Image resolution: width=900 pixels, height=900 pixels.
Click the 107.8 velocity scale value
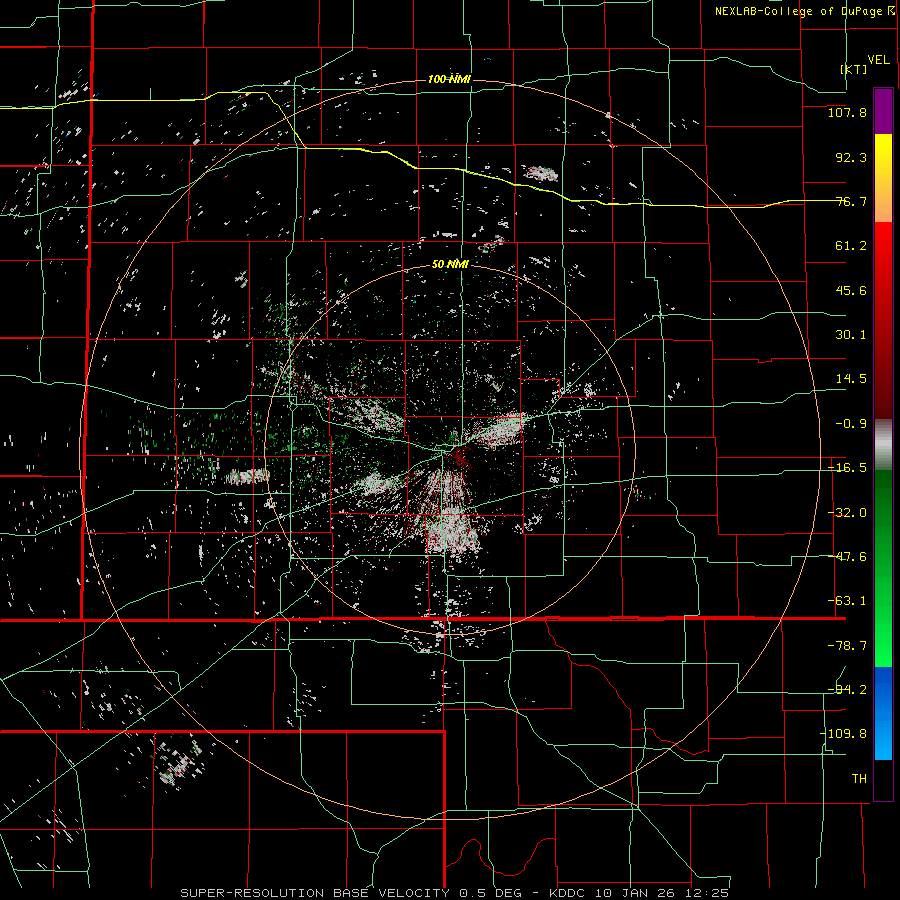tap(847, 112)
